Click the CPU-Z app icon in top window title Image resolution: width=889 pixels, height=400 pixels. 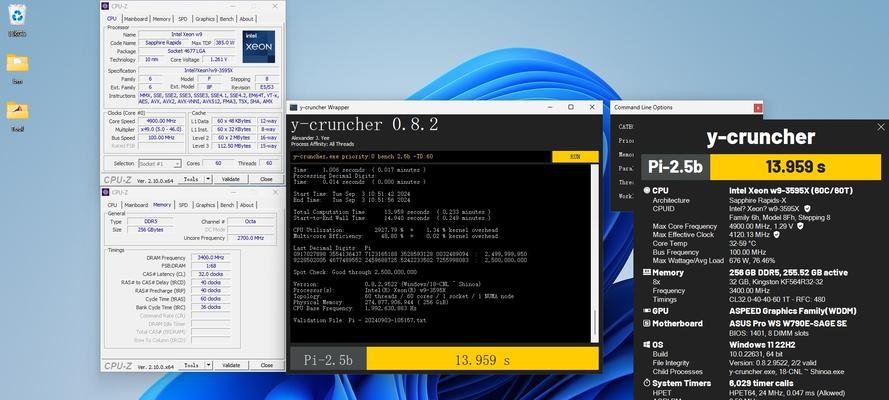[x=105, y=6]
